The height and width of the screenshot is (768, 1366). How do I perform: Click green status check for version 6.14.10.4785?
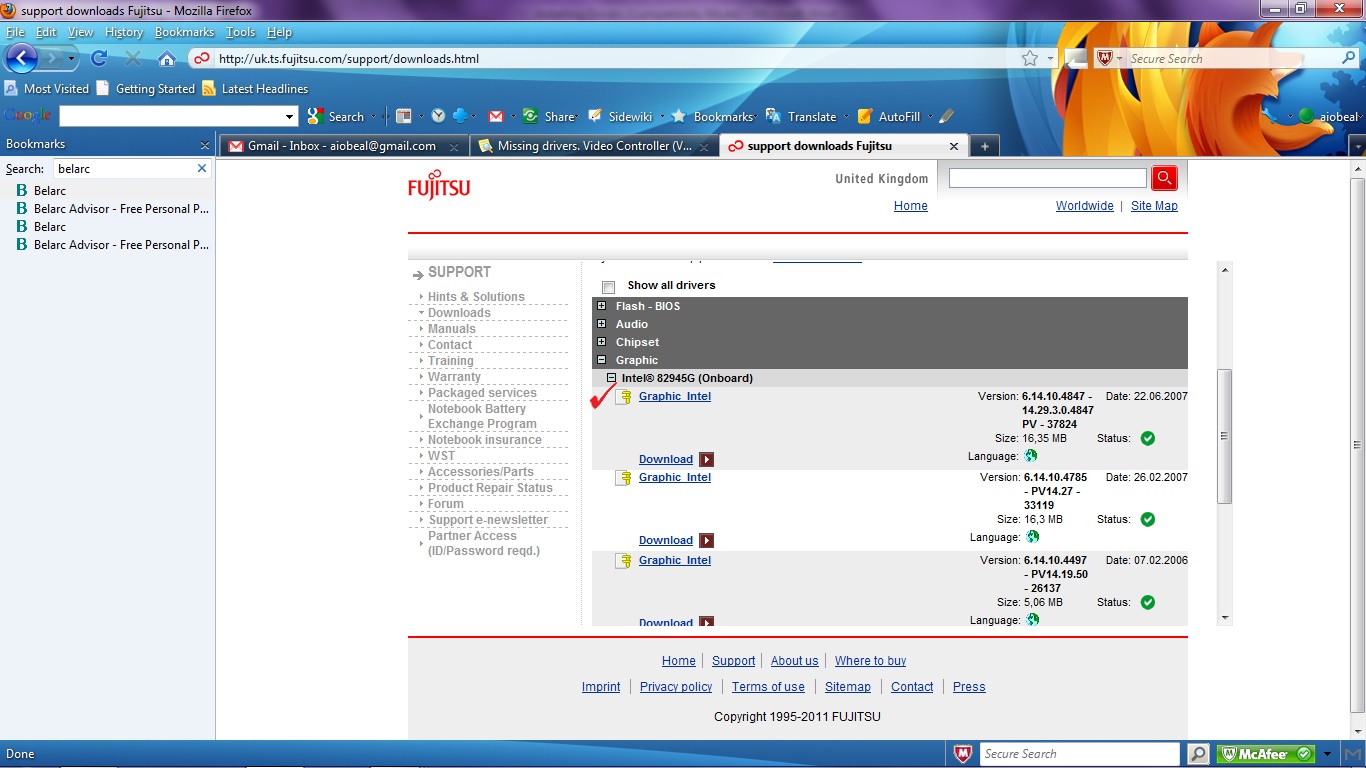[1147, 519]
